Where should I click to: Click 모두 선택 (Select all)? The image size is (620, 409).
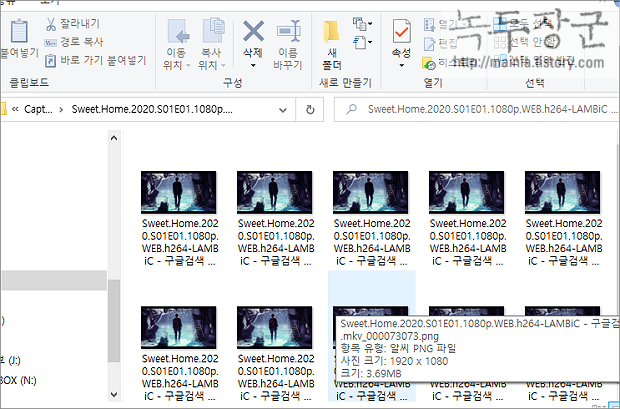pyautogui.click(x=522, y=24)
